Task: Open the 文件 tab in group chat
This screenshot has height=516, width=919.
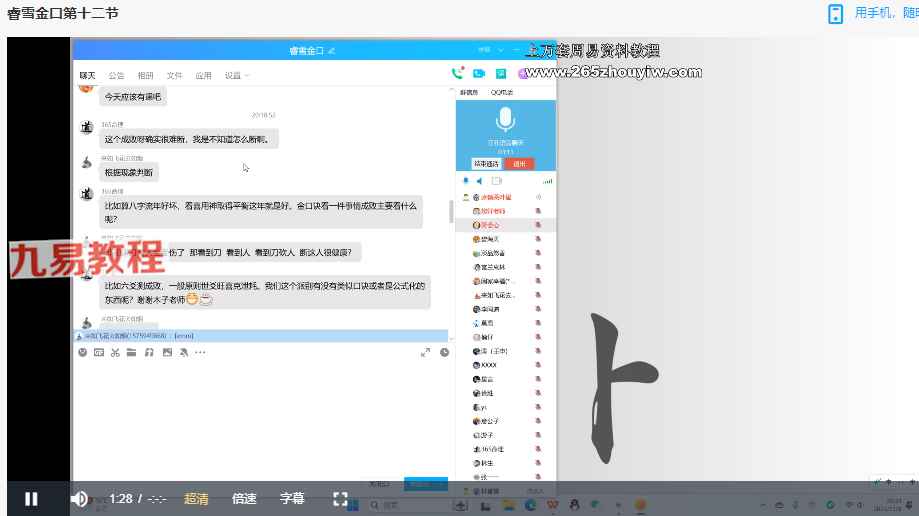Action: pos(174,75)
